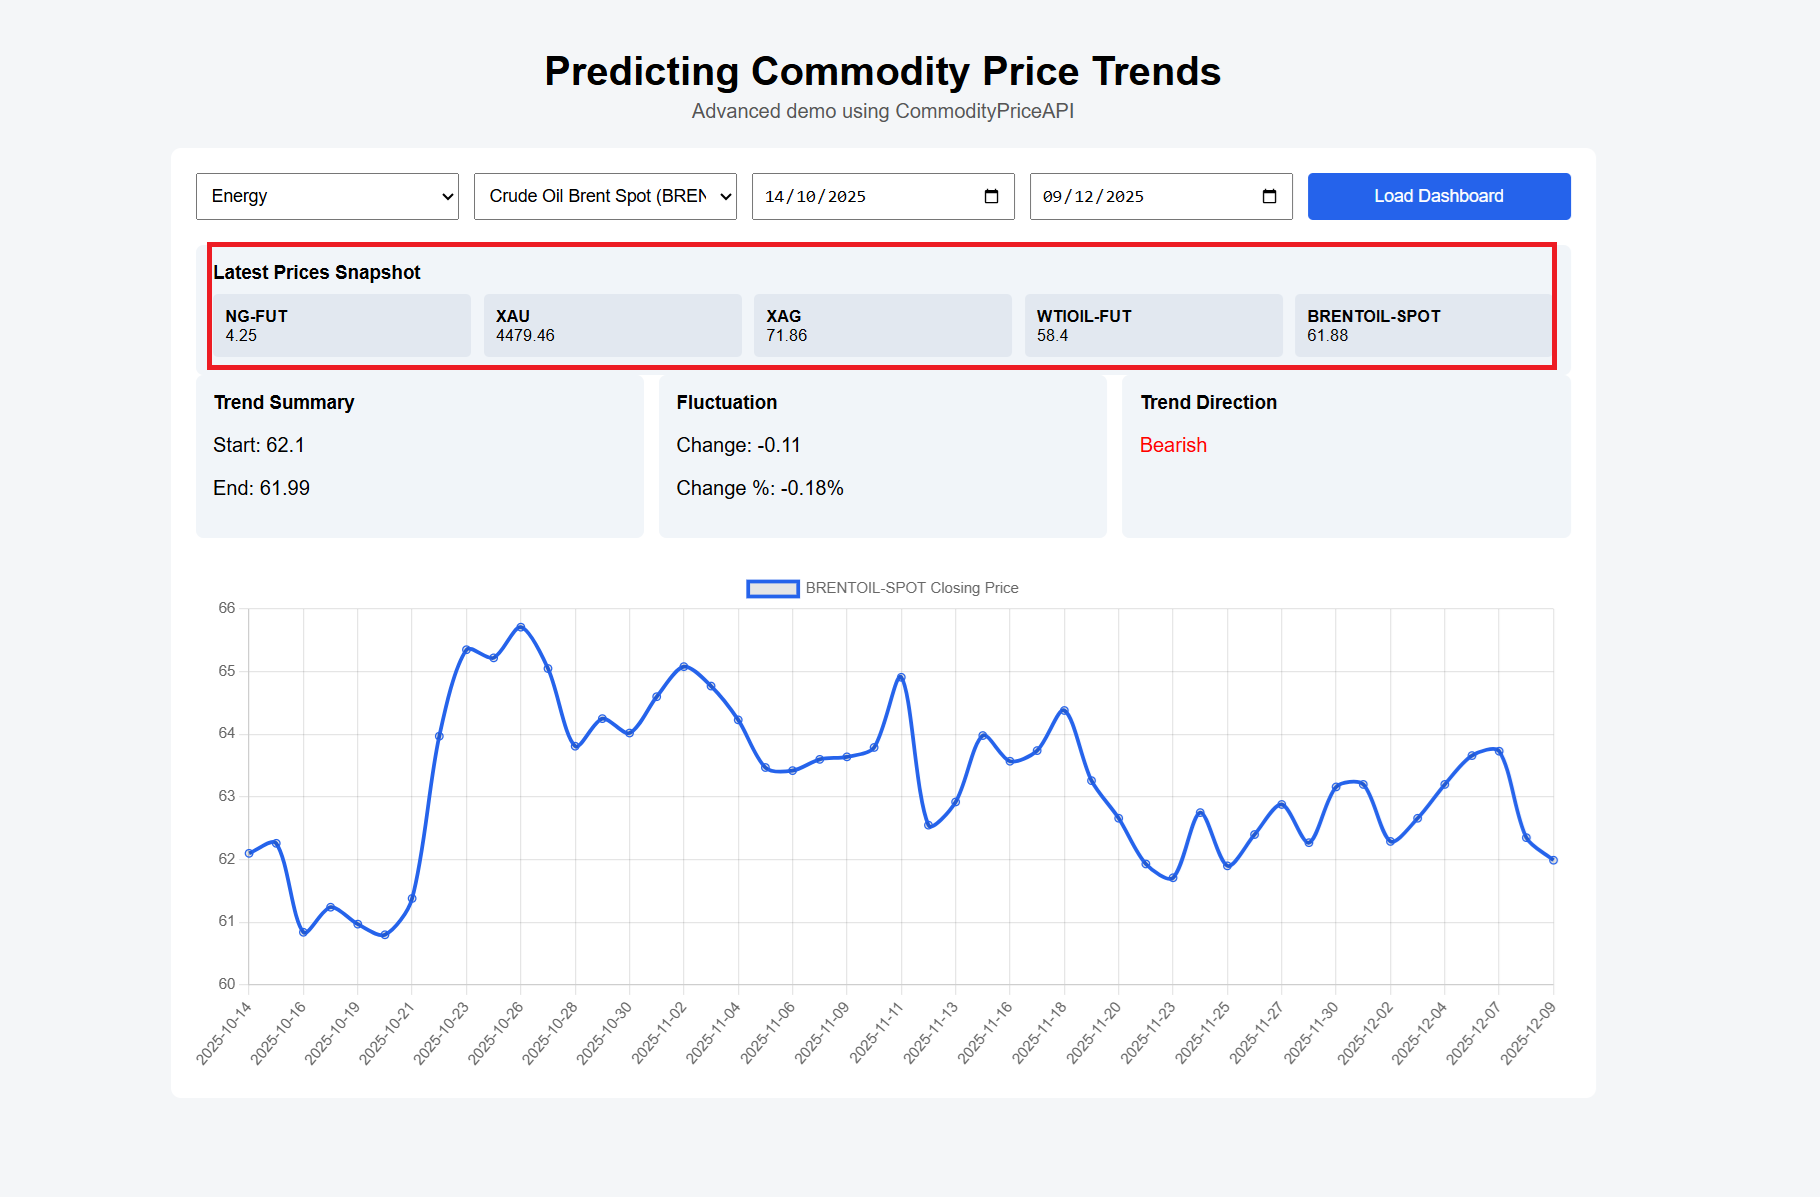Select the BRENTOIL-SPOT price card
This screenshot has height=1197, width=1820.
point(1423,325)
